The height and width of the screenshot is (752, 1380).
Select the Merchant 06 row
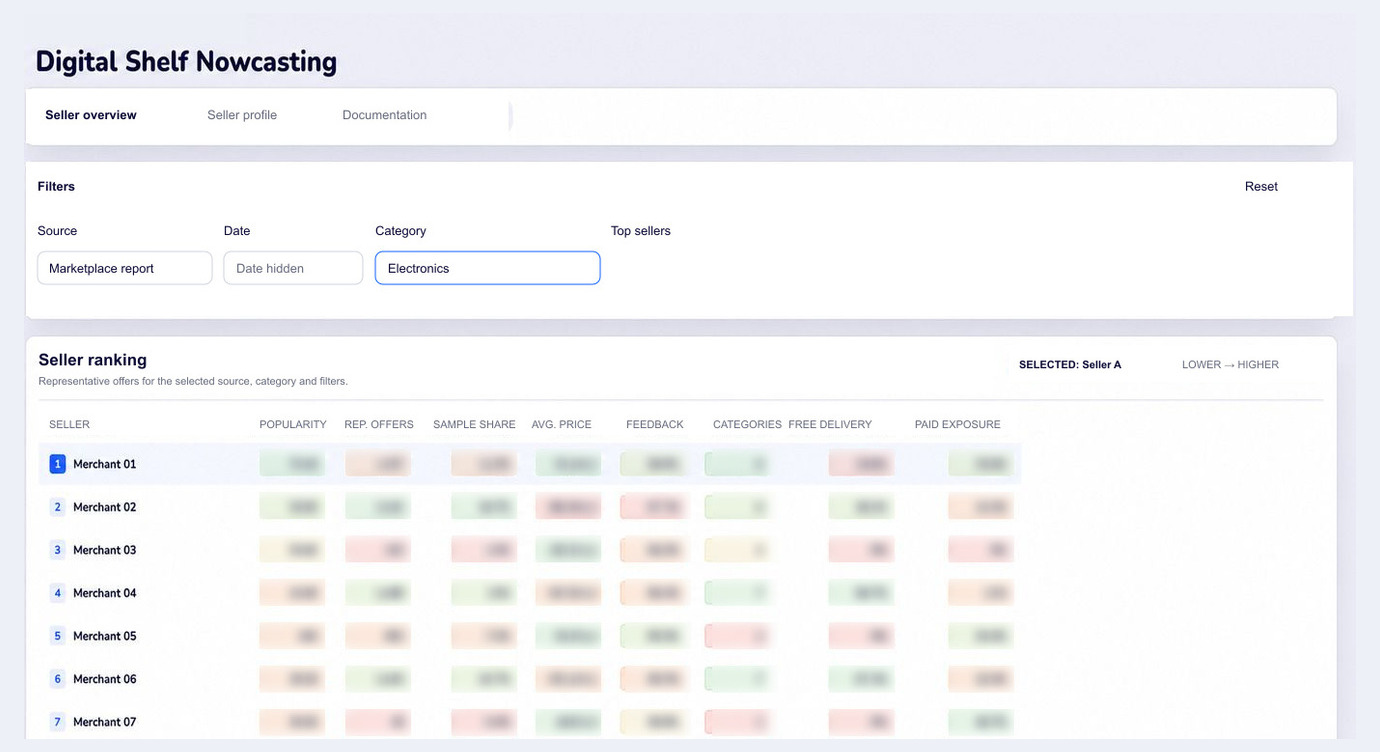[530, 679]
